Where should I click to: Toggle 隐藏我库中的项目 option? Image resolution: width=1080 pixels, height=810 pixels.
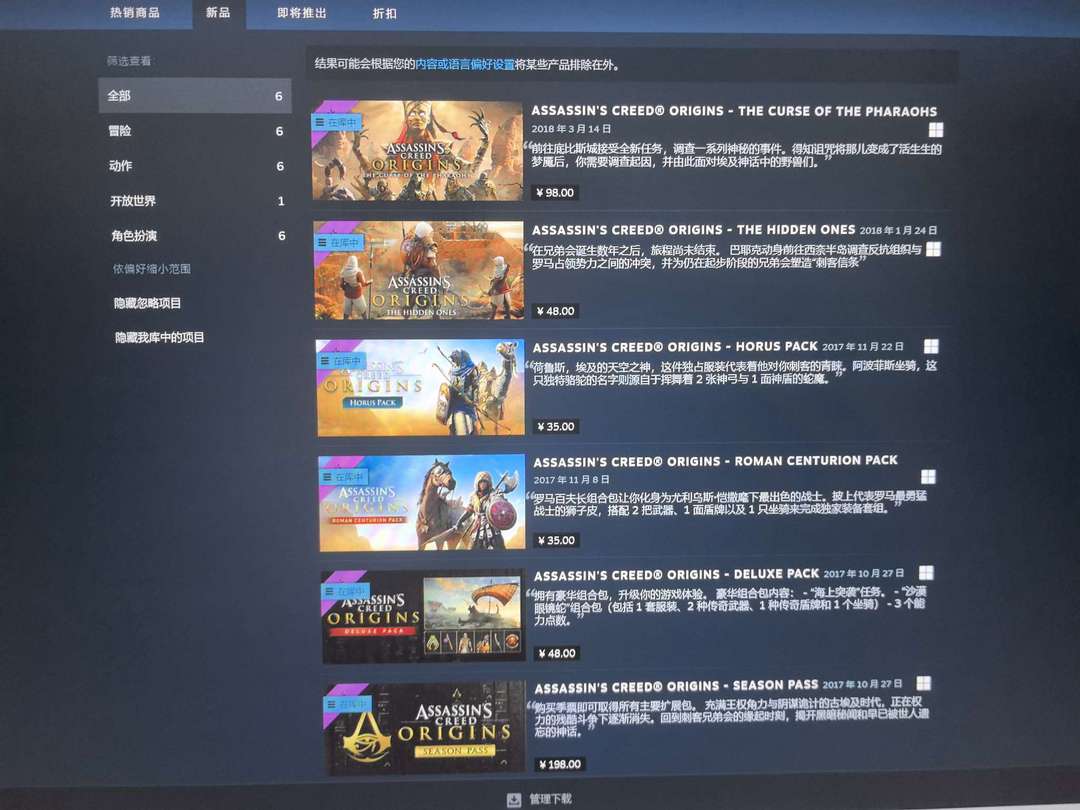click(160, 338)
